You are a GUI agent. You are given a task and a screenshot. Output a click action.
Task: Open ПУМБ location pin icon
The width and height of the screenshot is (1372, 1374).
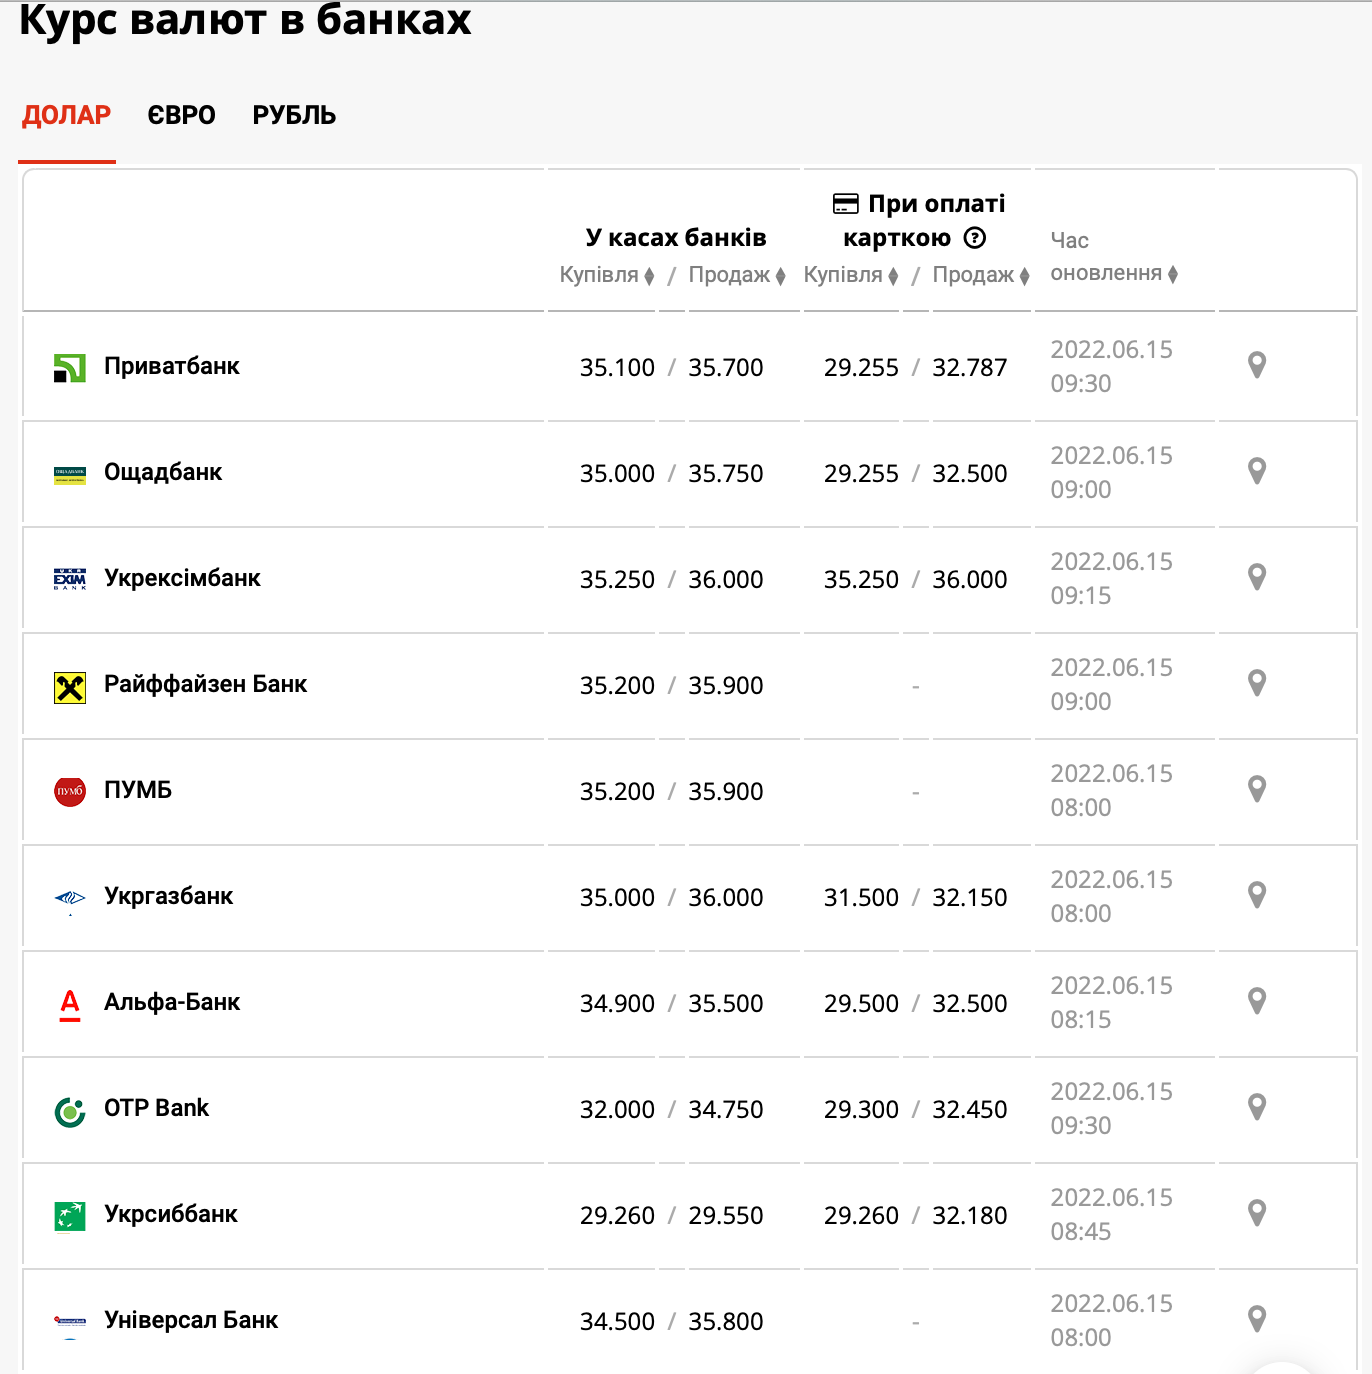[x=1257, y=789]
